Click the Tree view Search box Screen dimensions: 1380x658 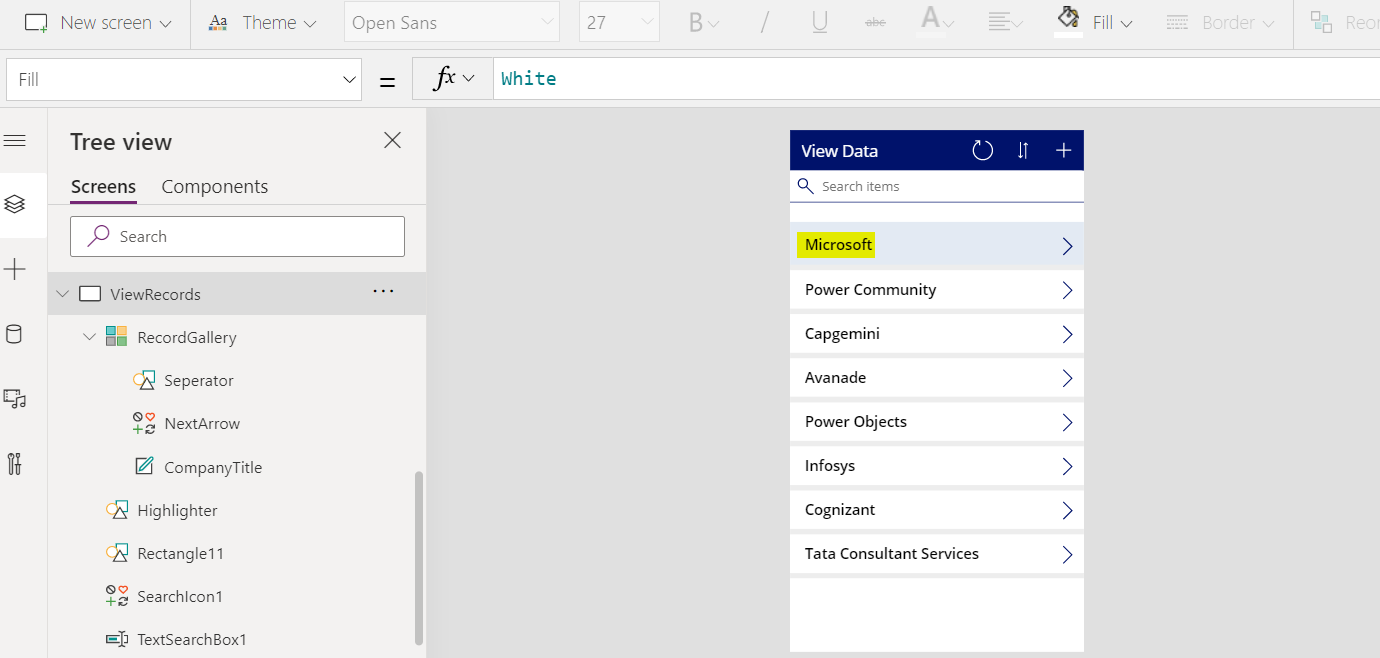(237, 236)
